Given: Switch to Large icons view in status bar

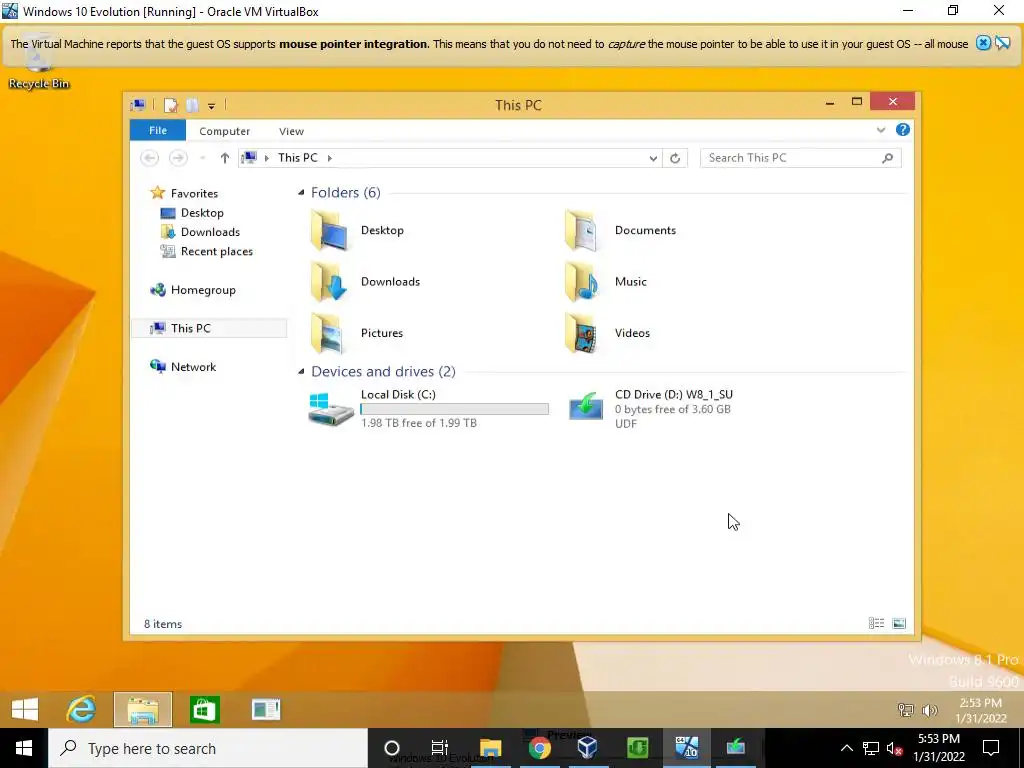Looking at the screenshot, I should click(899, 624).
